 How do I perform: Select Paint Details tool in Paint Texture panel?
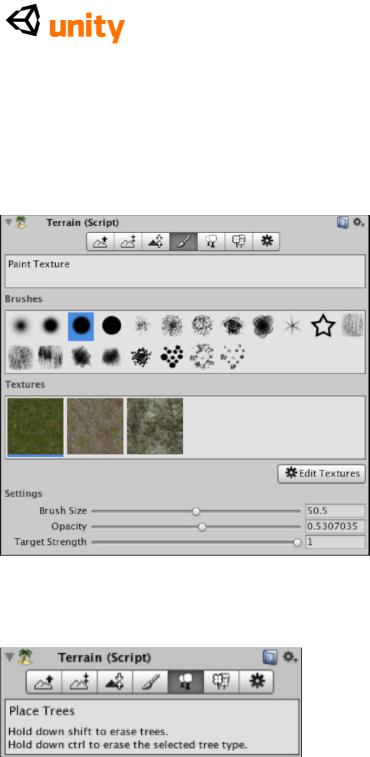[238, 242]
